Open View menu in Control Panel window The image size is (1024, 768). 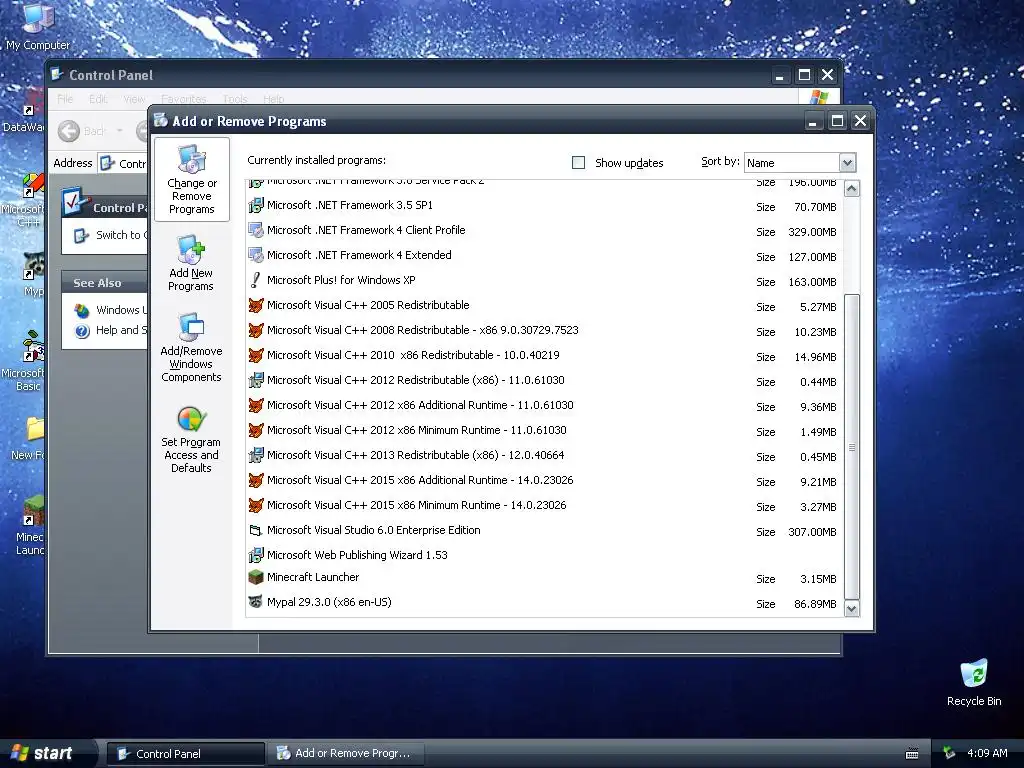pyautogui.click(x=134, y=99)
